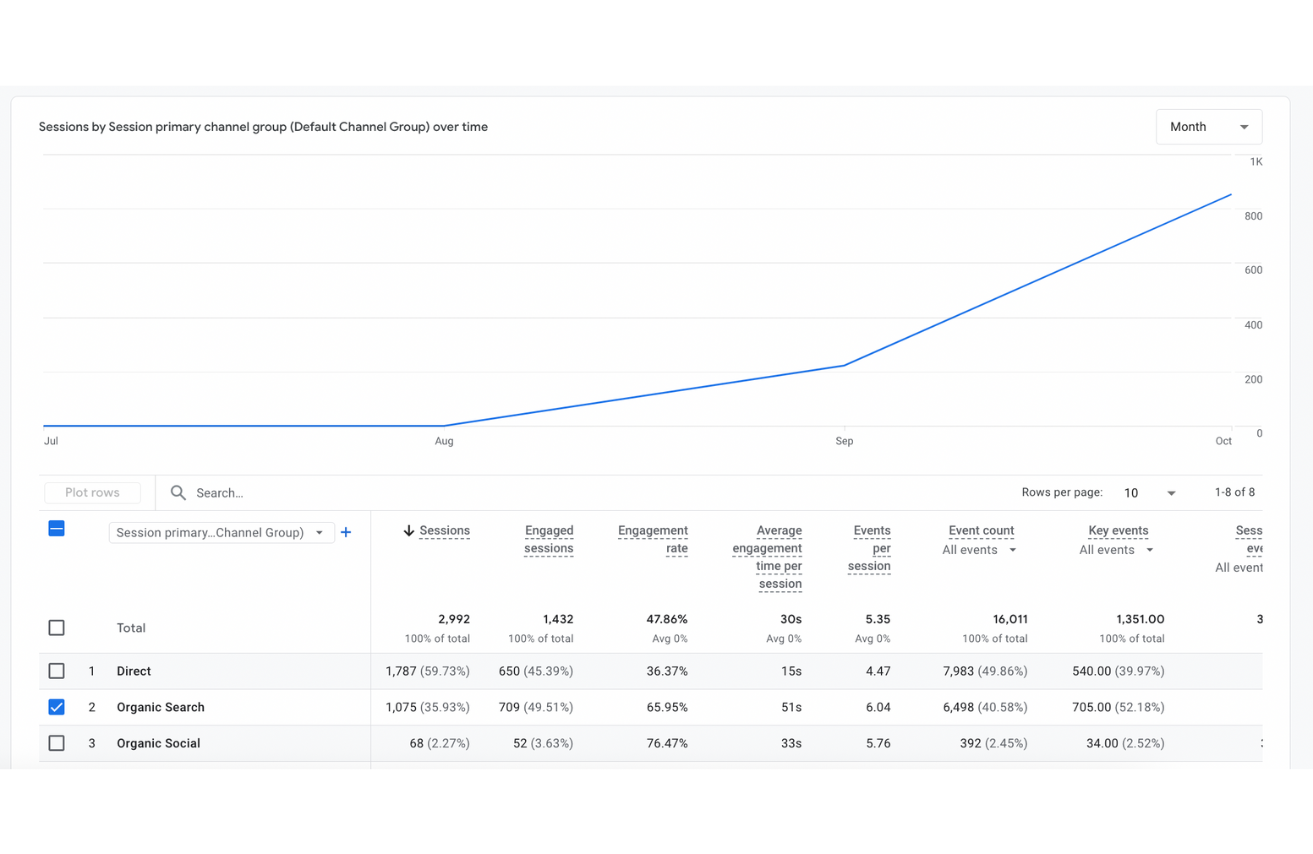Select the Direct row checkbox
This screenshot has height=854, width=1313.
click(57, 671)
